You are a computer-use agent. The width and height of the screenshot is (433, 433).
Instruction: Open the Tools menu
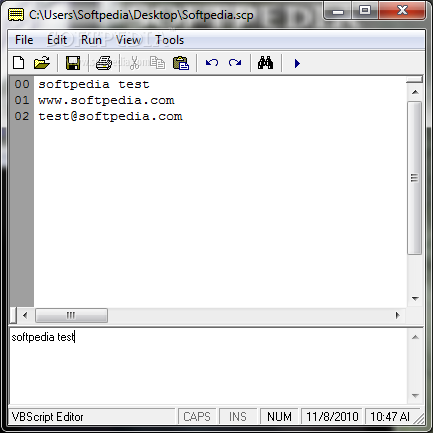(170, 40)
